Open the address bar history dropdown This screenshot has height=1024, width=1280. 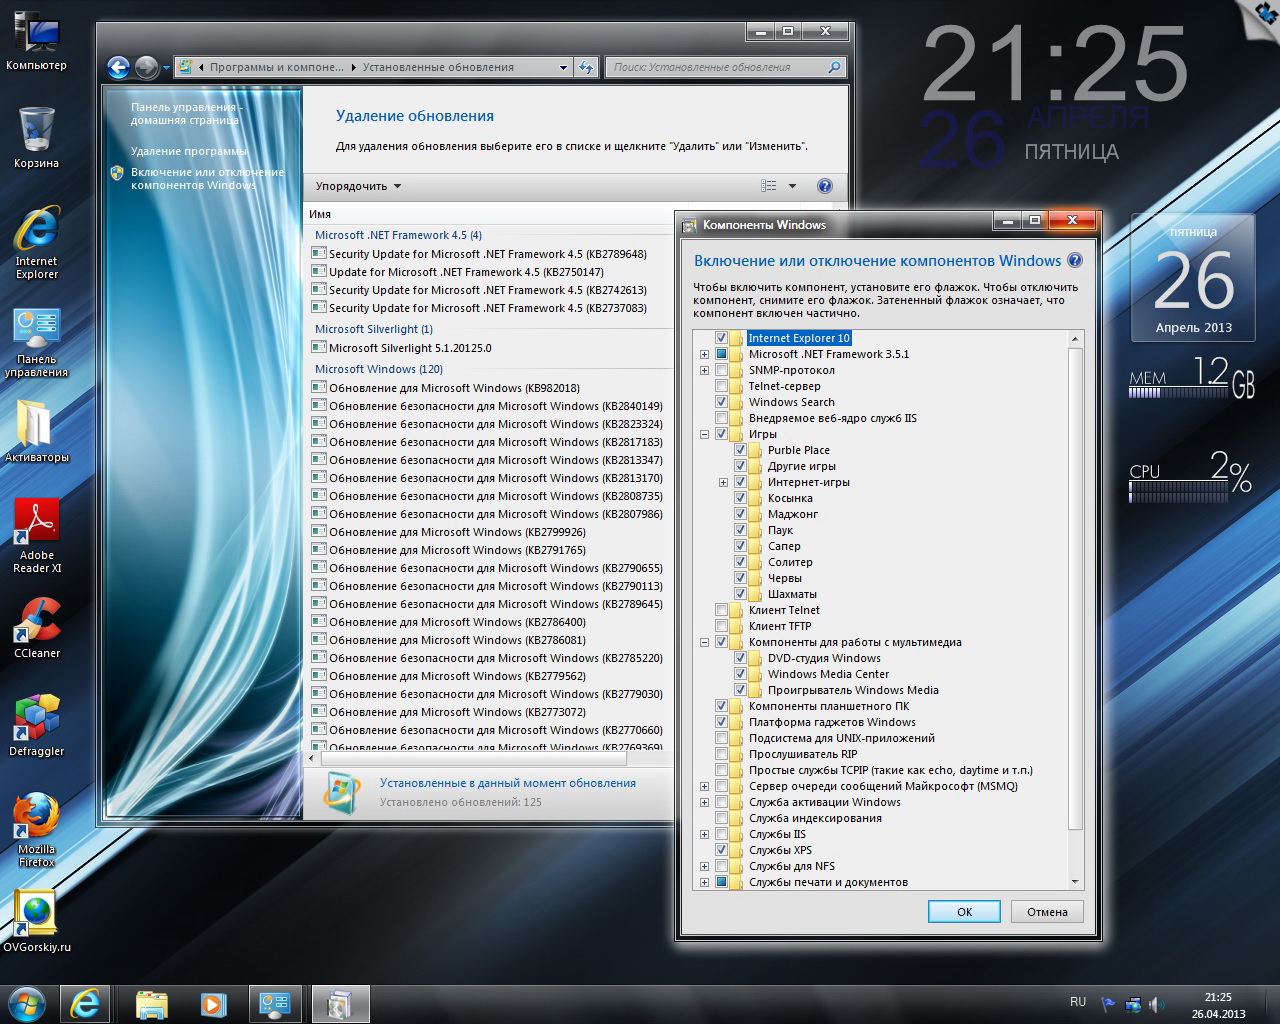point(563,67)
